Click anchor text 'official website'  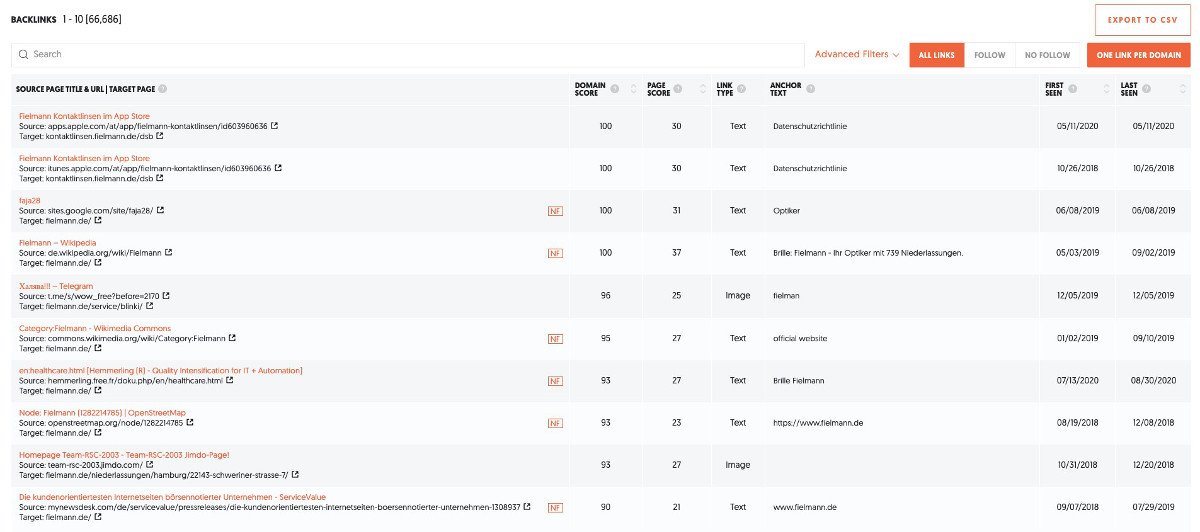click(800, 338)
